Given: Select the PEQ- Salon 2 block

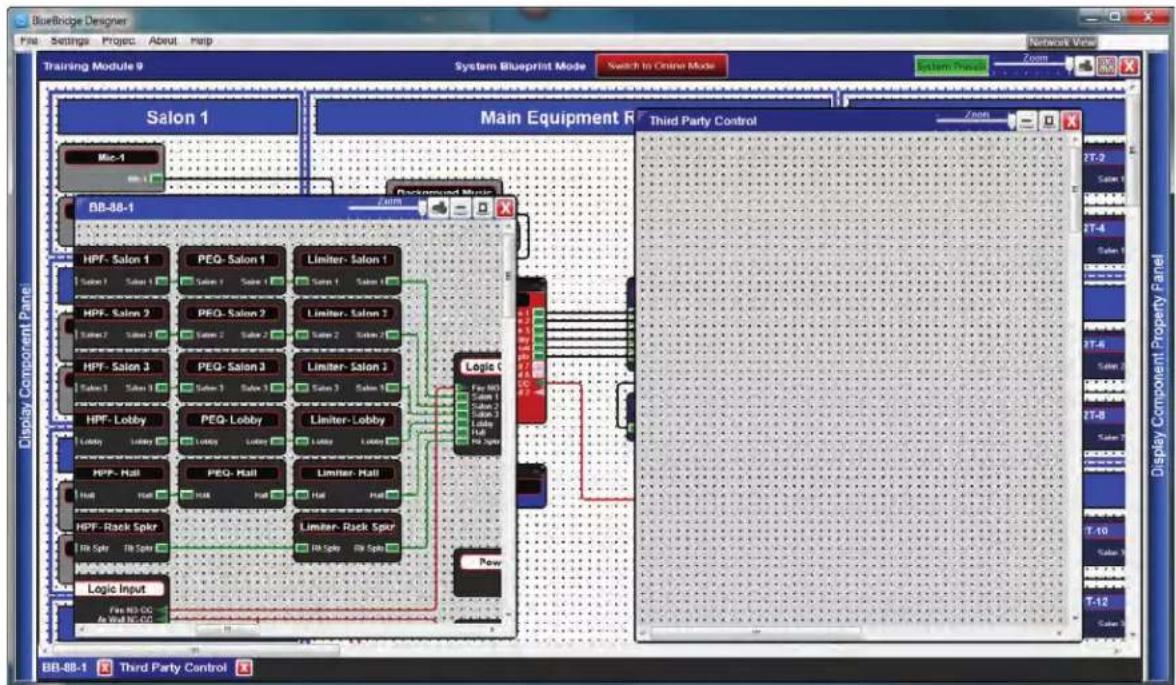Looking at the screenshot, I should pyautogui.click(x=232, y=323).
